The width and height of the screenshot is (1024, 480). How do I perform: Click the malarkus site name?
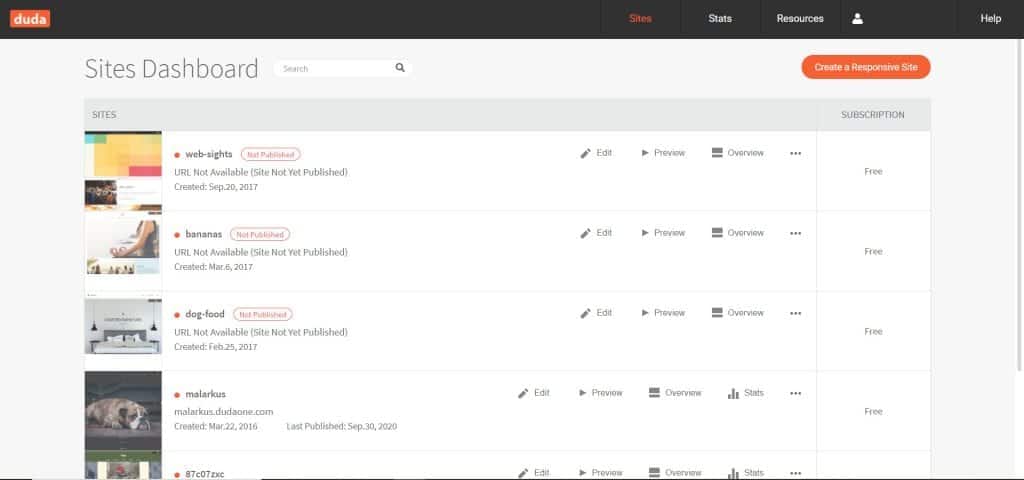pos(205,394)
